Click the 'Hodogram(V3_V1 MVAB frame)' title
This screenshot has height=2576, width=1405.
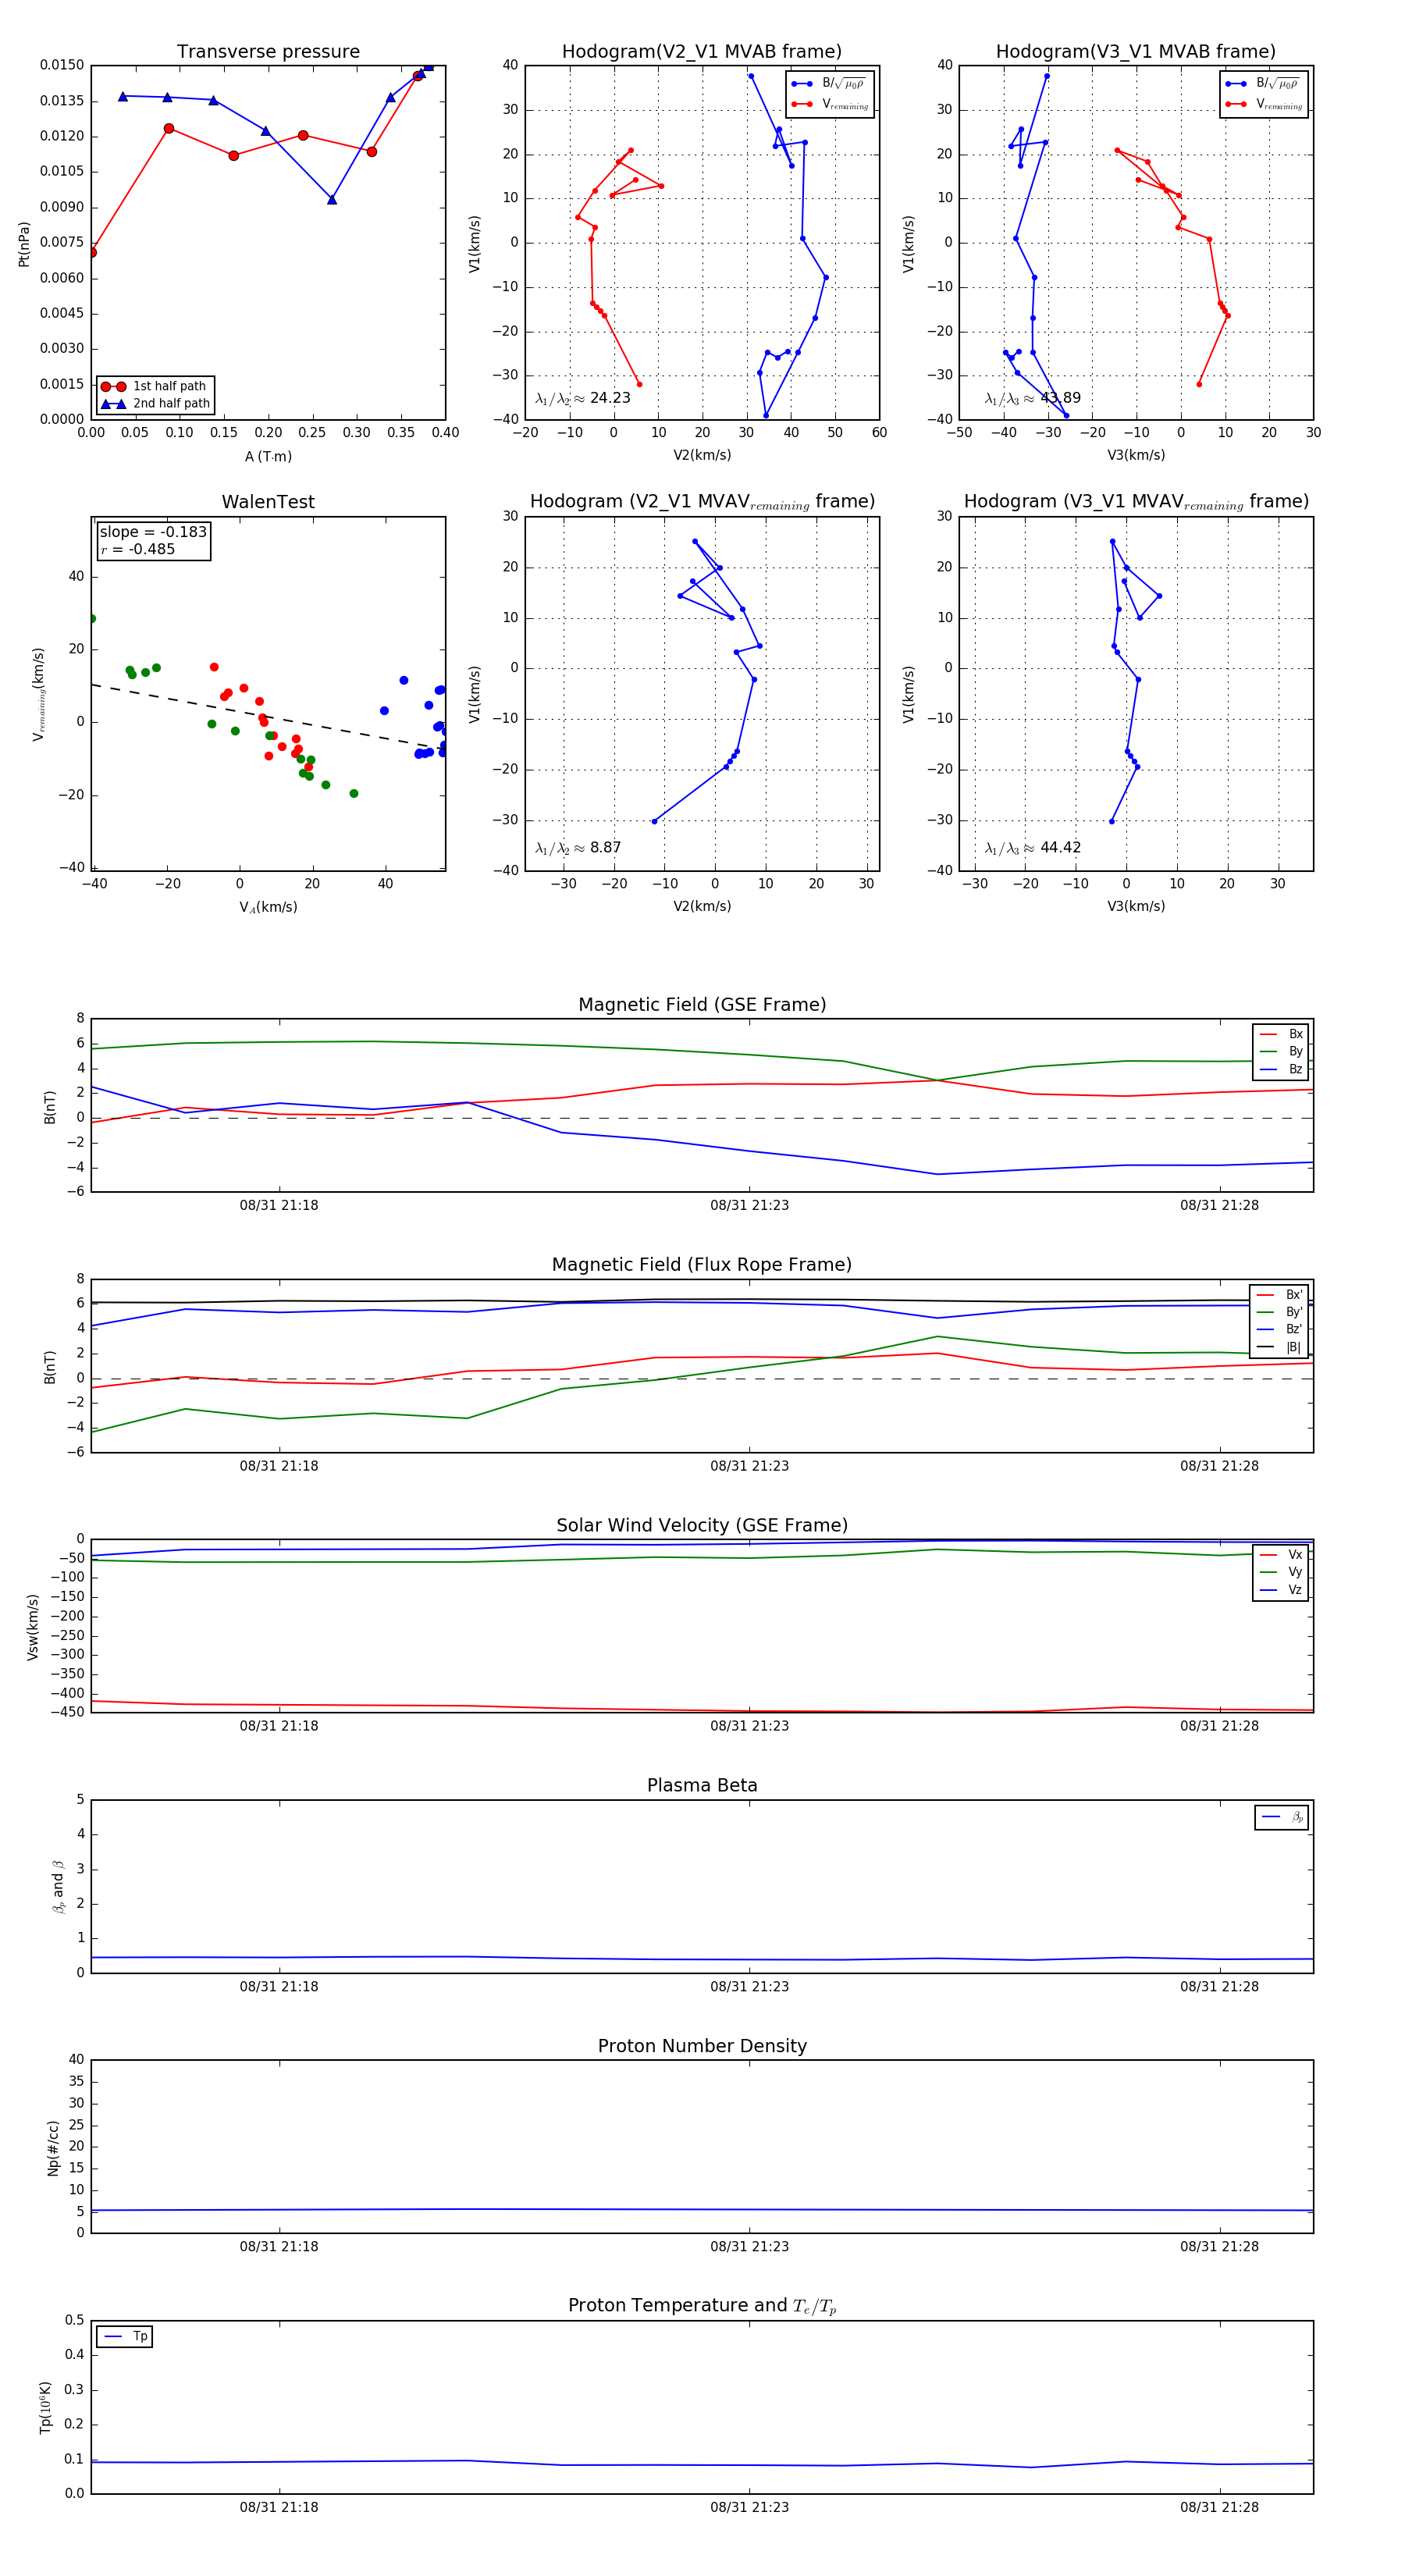coord(1136,51)
